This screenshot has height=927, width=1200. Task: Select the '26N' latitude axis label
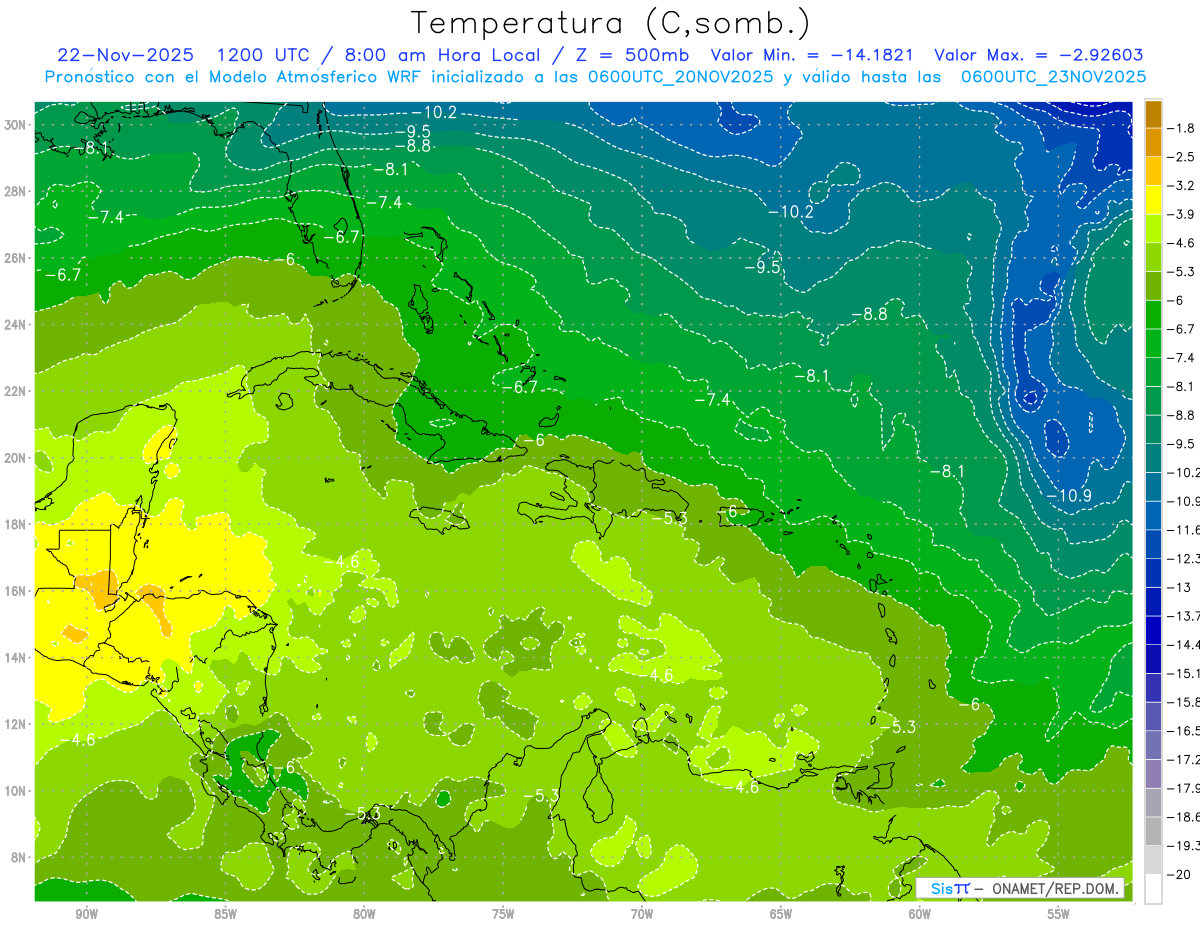point(17,258)
